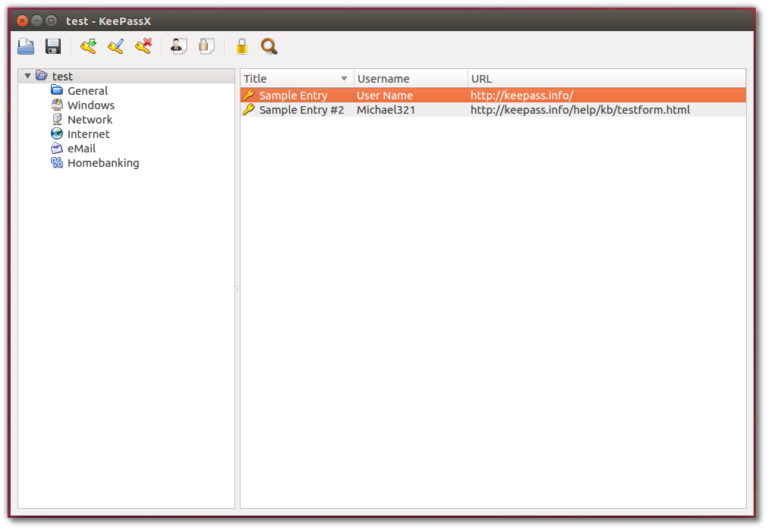Click Network group icon
This screenshot has width=768, height=530.
(x=57, y=119)
